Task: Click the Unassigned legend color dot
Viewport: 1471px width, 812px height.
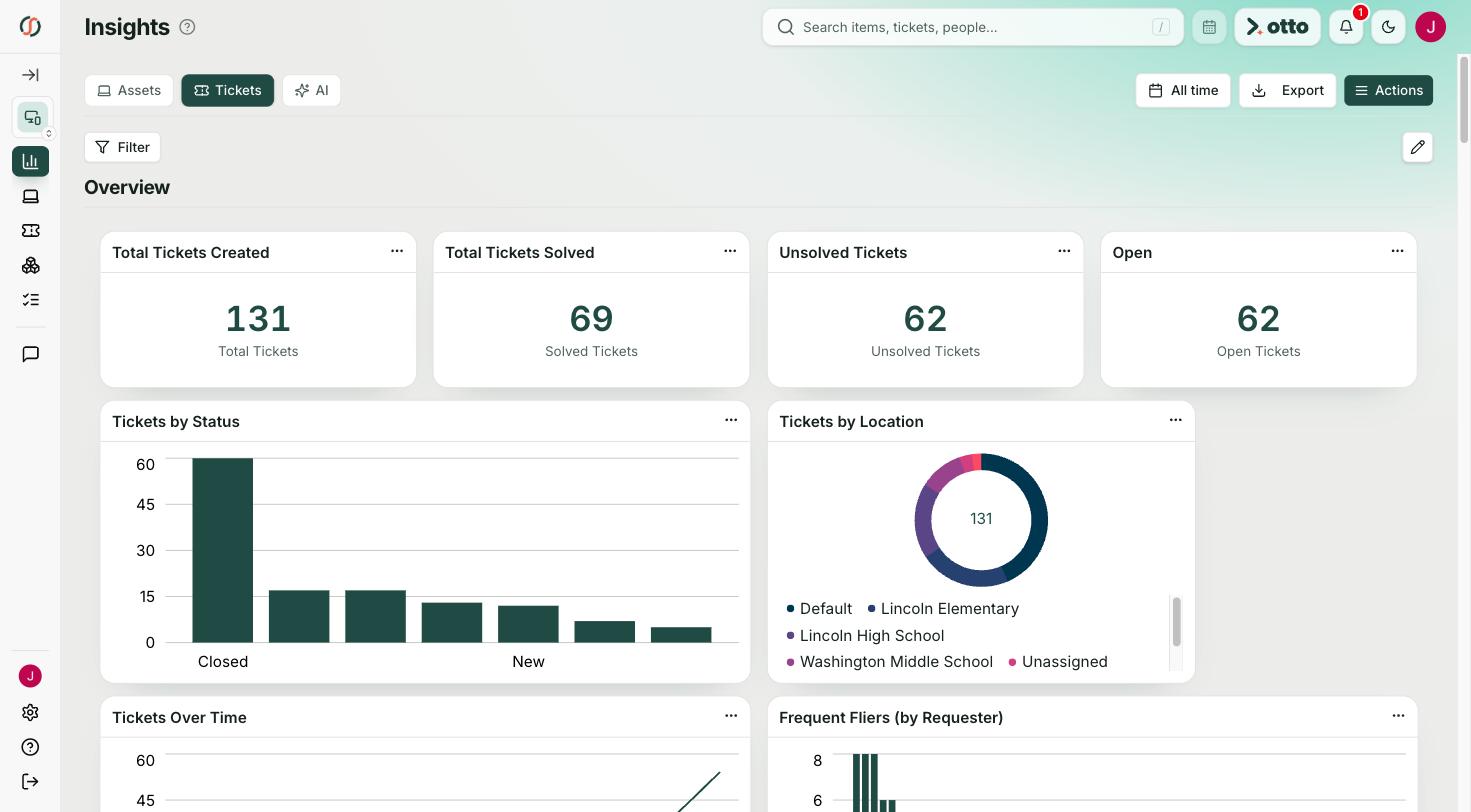Action: (x=1012, y=662)
